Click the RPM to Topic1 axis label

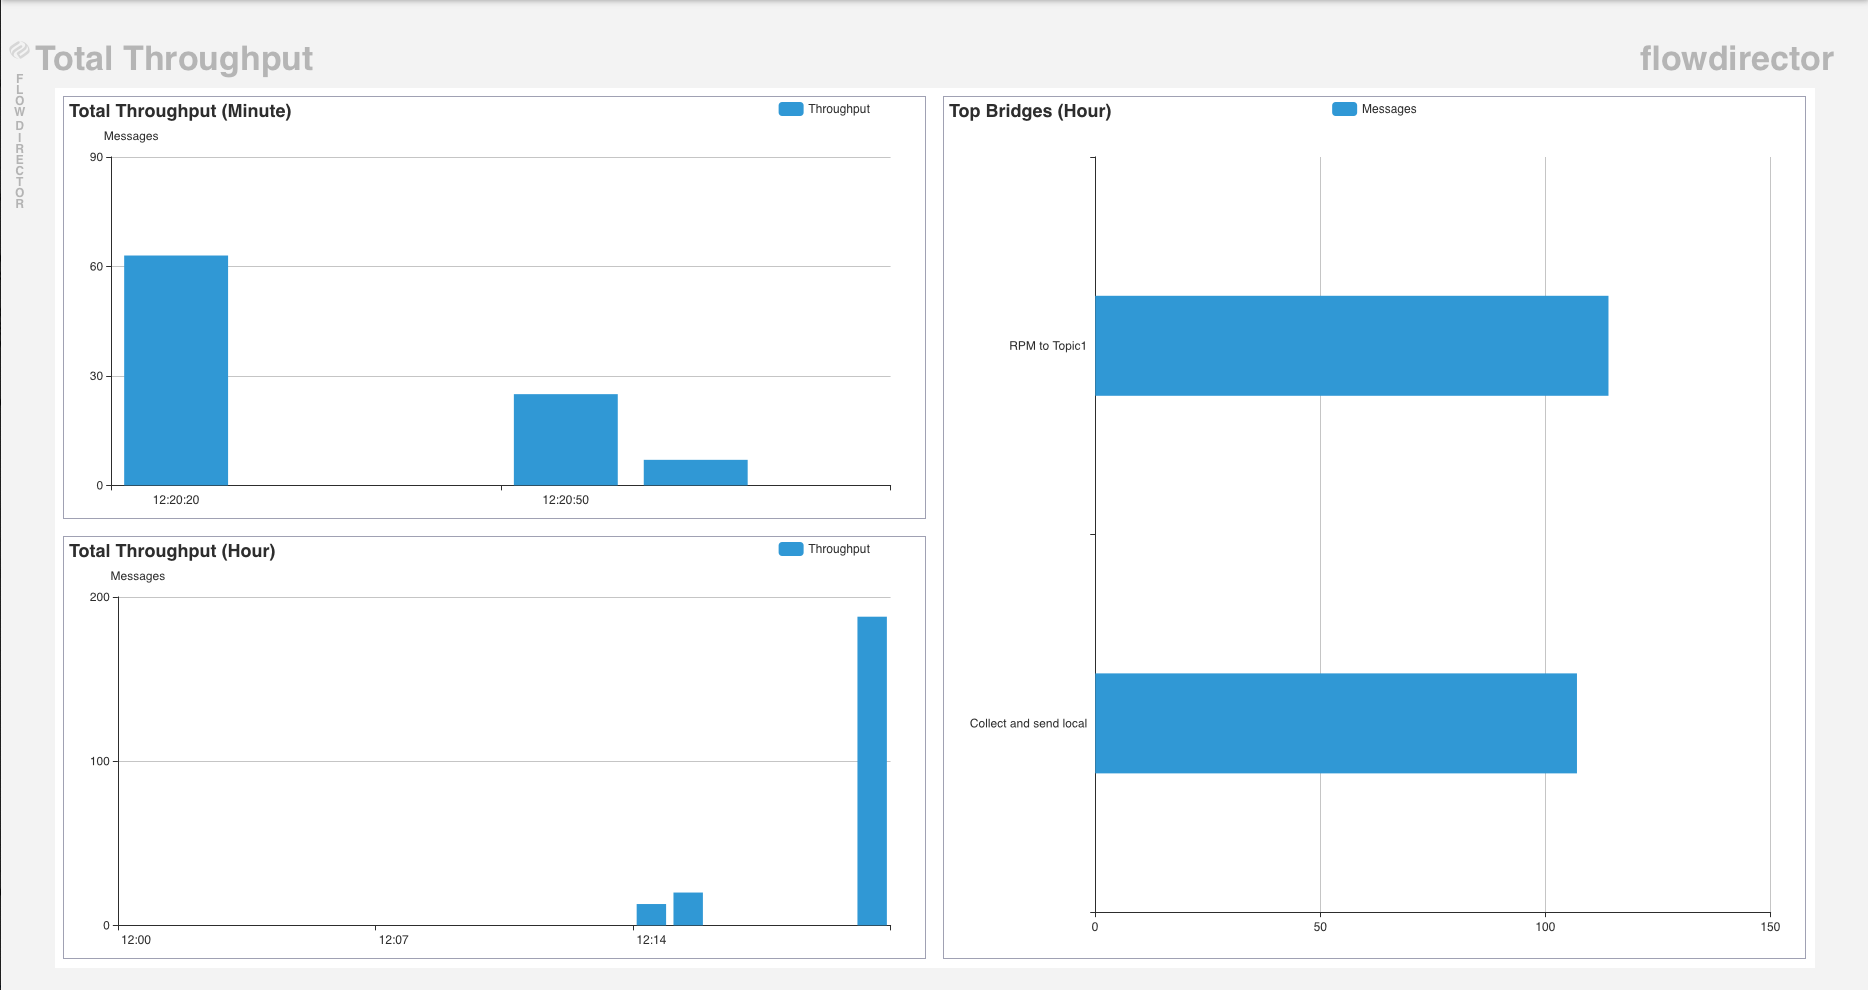click(1047, 346)
